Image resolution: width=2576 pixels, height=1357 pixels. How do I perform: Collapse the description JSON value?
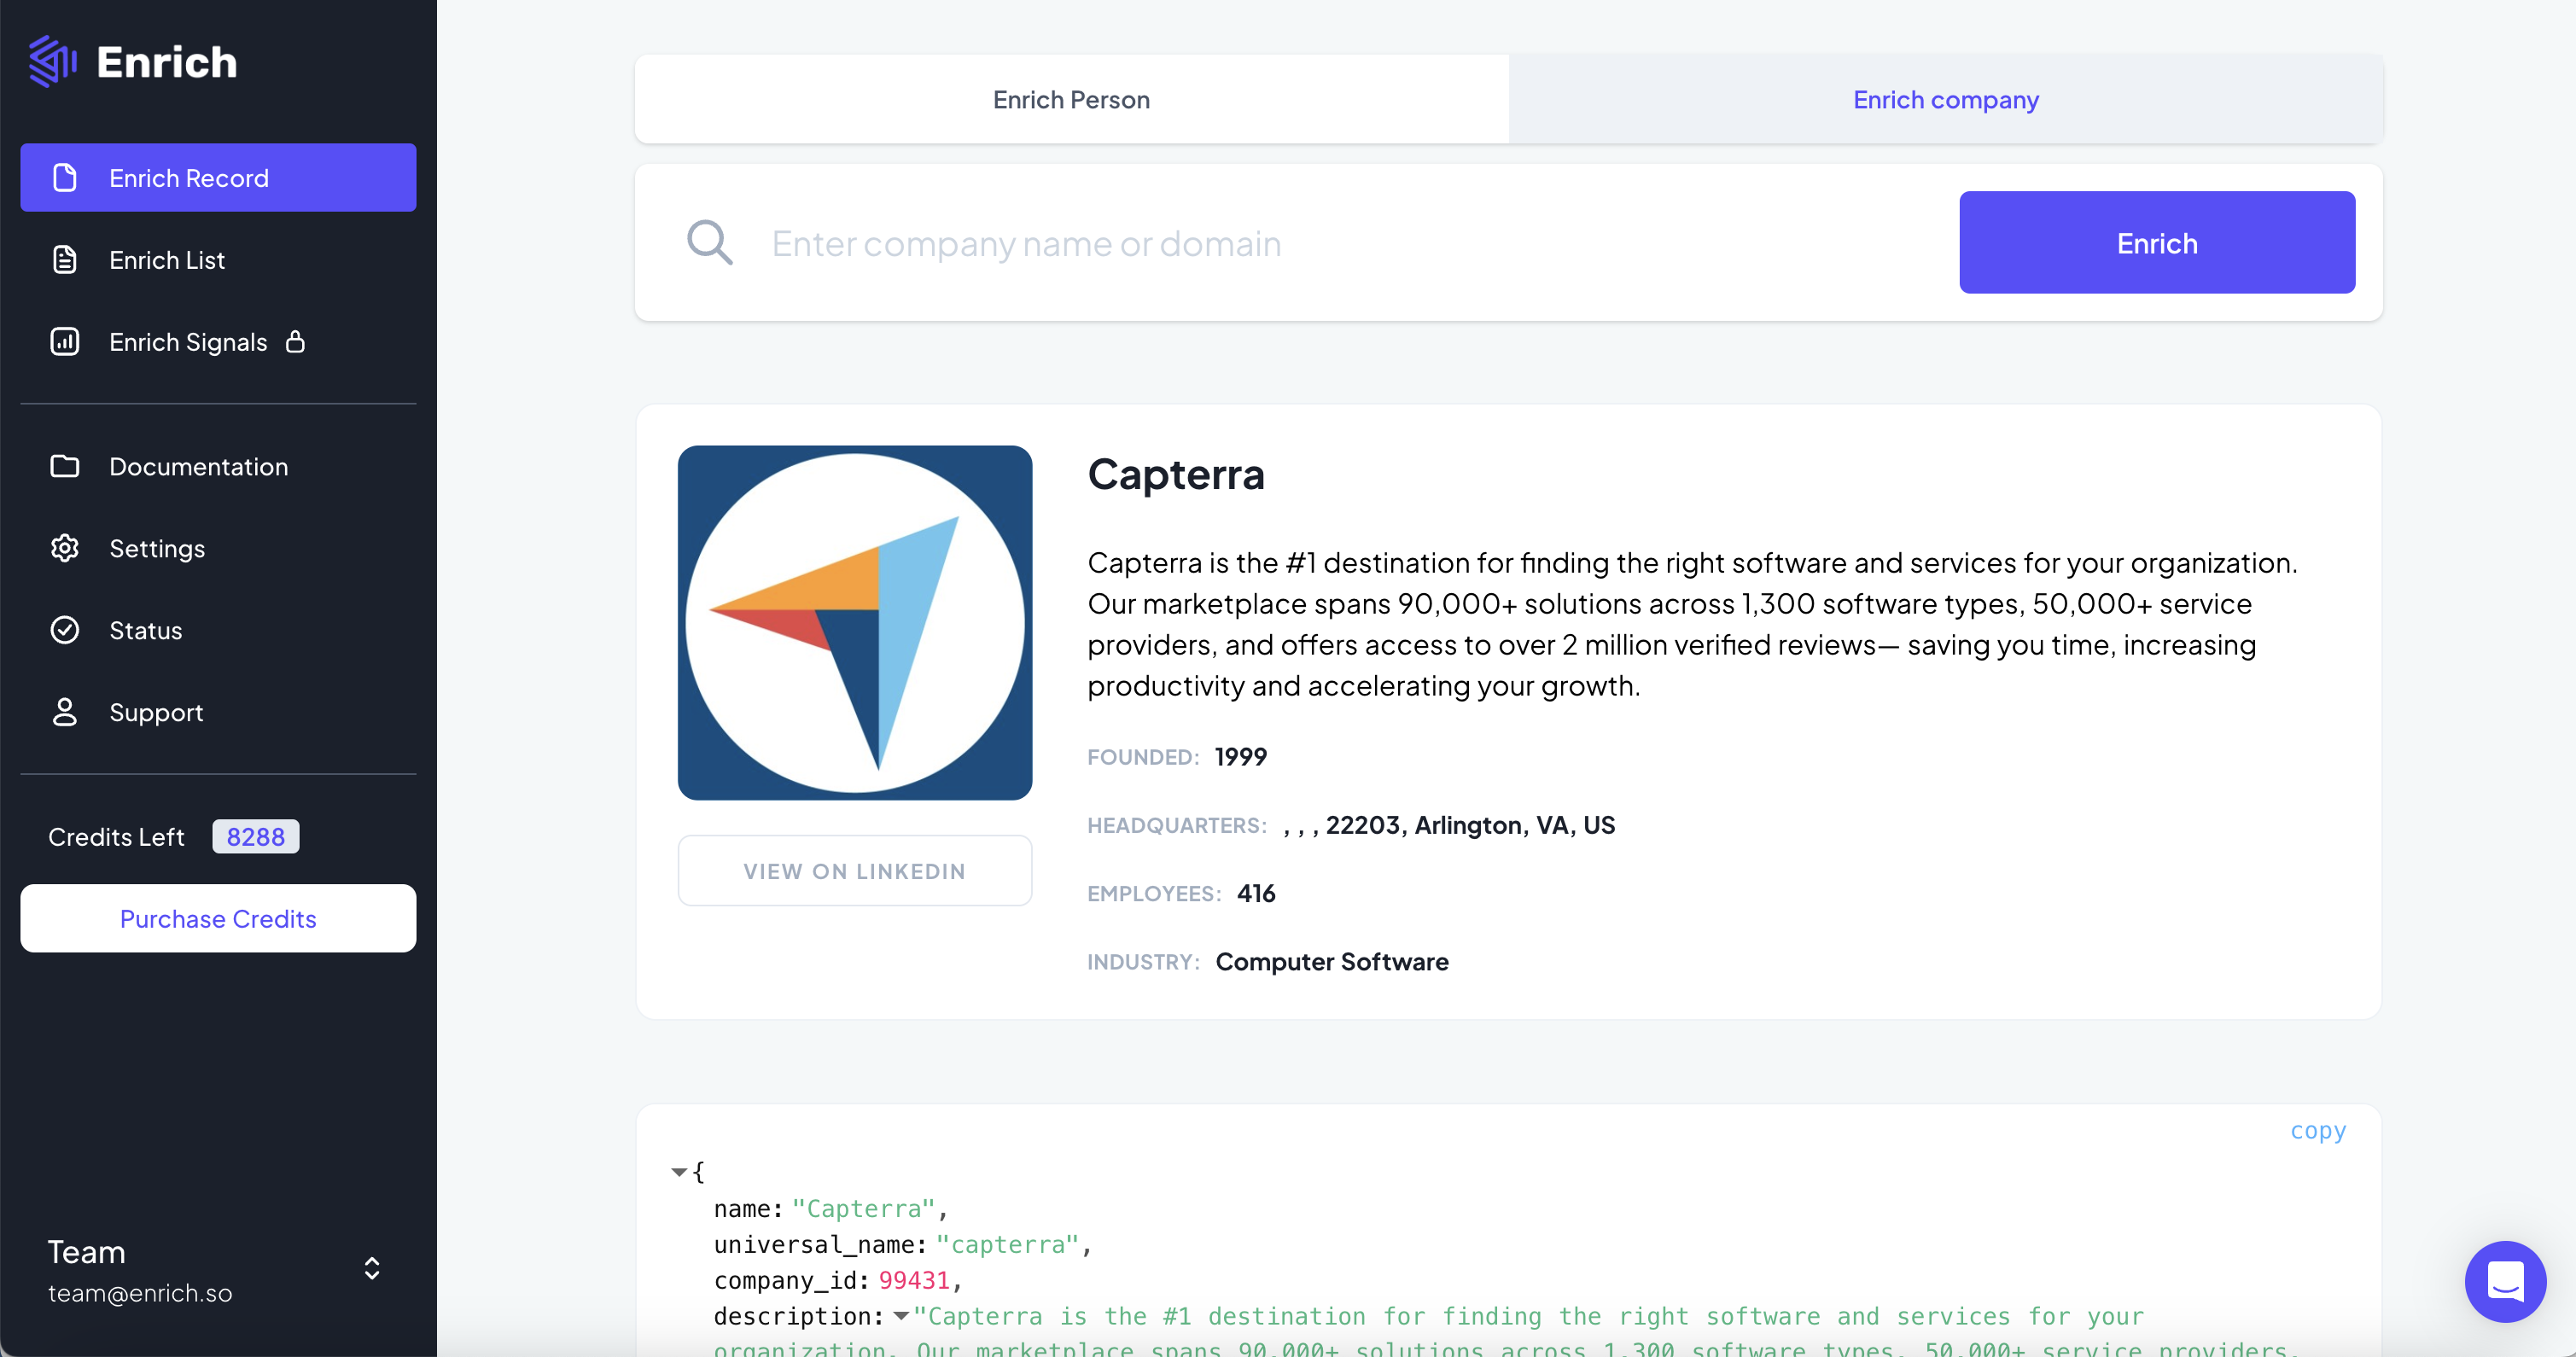pos(901,1316)
